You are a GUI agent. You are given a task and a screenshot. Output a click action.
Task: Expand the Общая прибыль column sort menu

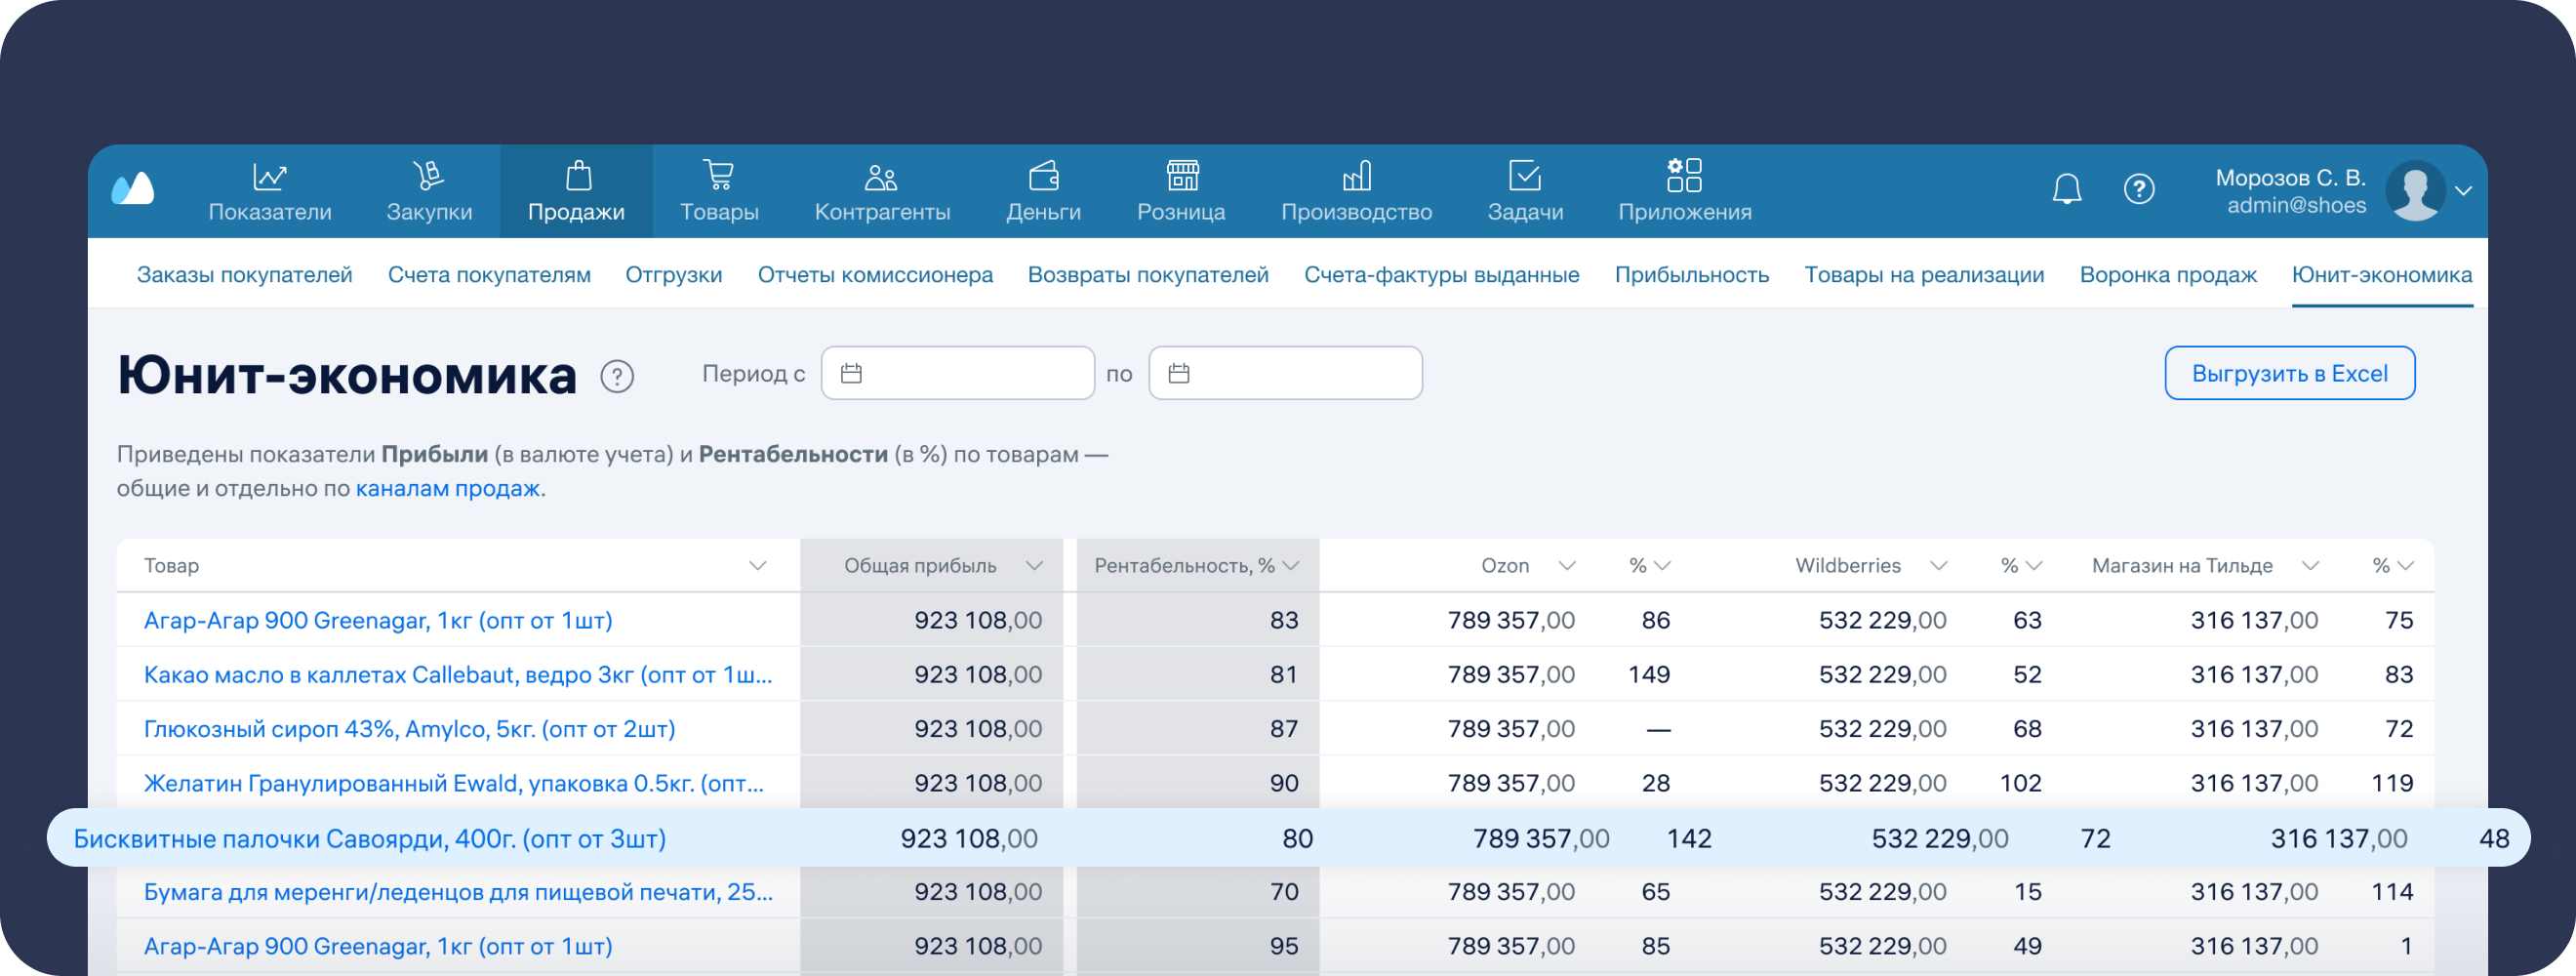click(x=1034, y=566)
